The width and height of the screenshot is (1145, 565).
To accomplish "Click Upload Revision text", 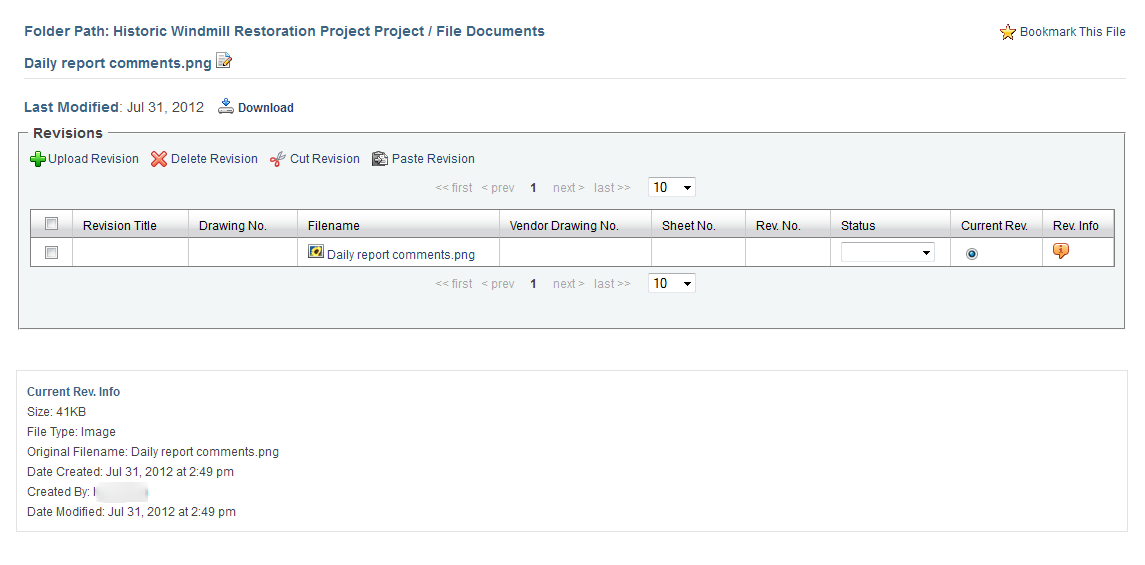I will click(x=93, y=159).
